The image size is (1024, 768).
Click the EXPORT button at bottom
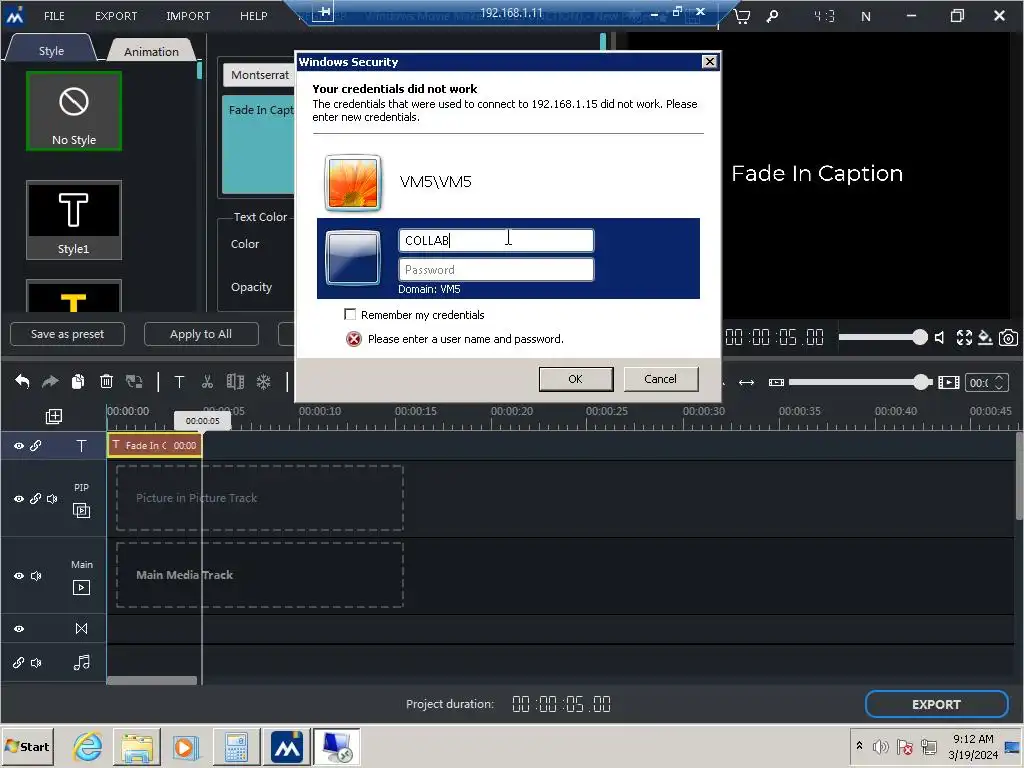click(x=936, y=705)
